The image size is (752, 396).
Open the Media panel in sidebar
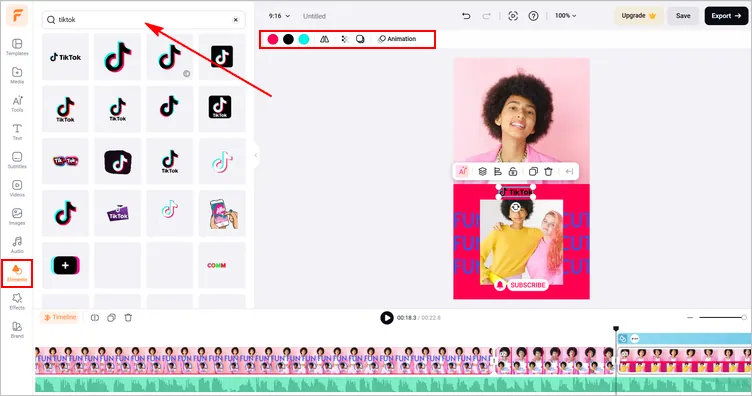(x=17, y=75)
